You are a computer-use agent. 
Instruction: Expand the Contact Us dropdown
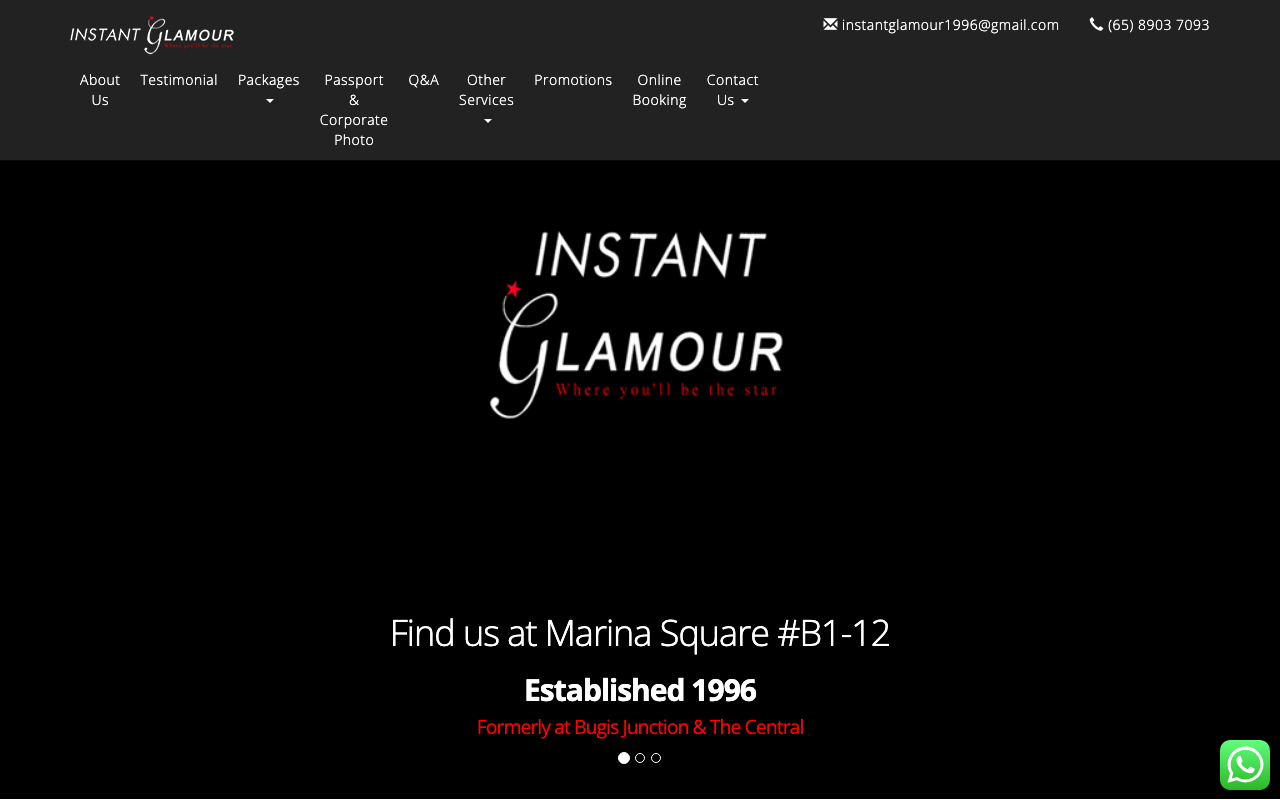click(x=733, y=90)
